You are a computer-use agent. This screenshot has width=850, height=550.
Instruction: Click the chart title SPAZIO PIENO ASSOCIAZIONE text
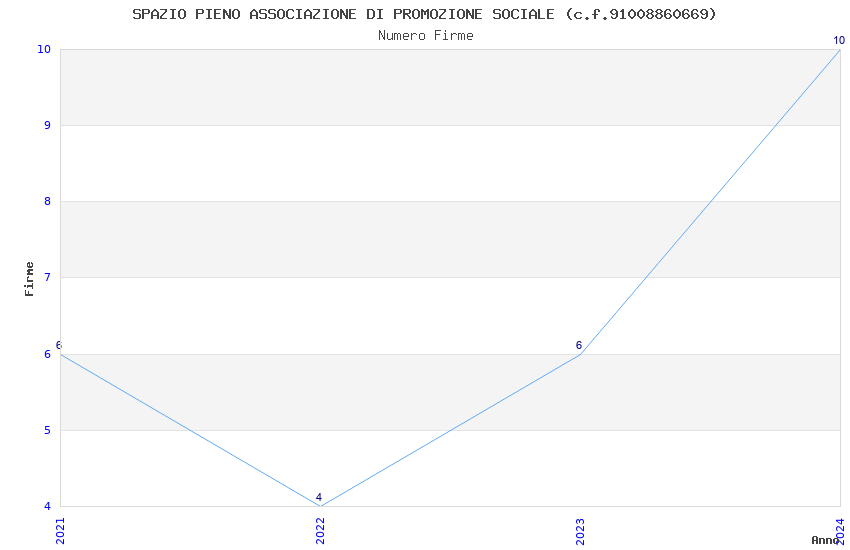point(424,14)
